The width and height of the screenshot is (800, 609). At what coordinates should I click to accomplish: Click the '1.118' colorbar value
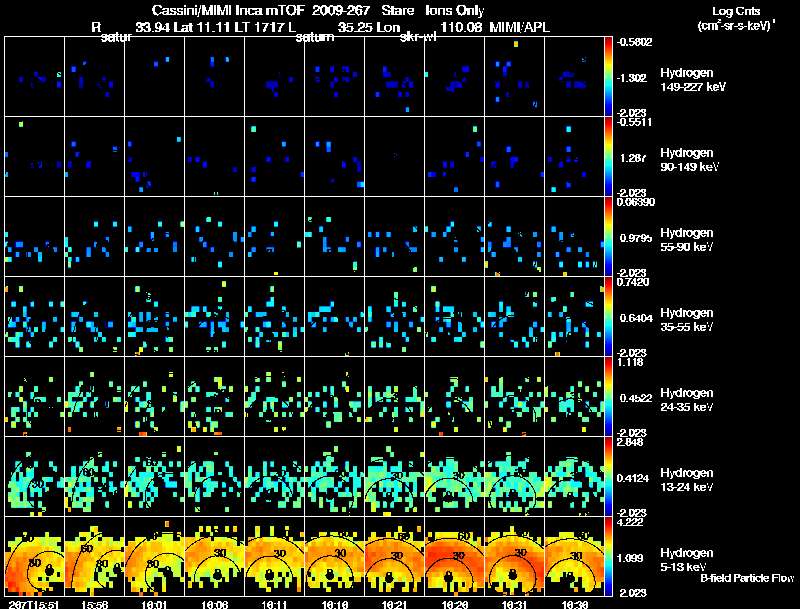[631, 363]
